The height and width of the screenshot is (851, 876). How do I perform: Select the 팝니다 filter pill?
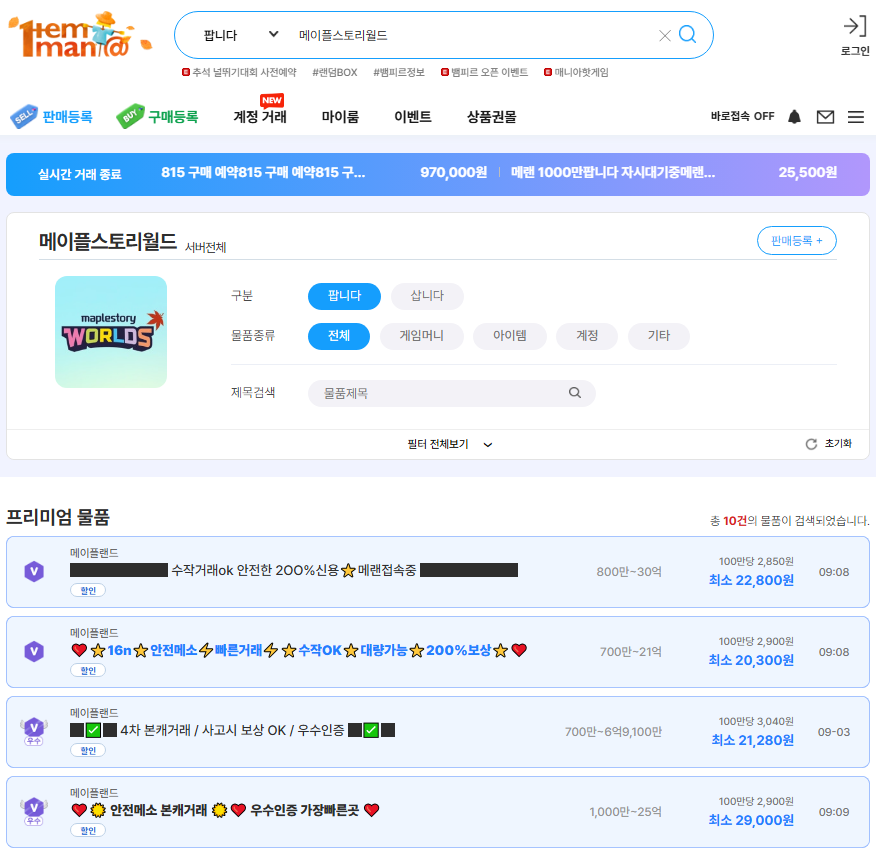(x=344, y=296)
